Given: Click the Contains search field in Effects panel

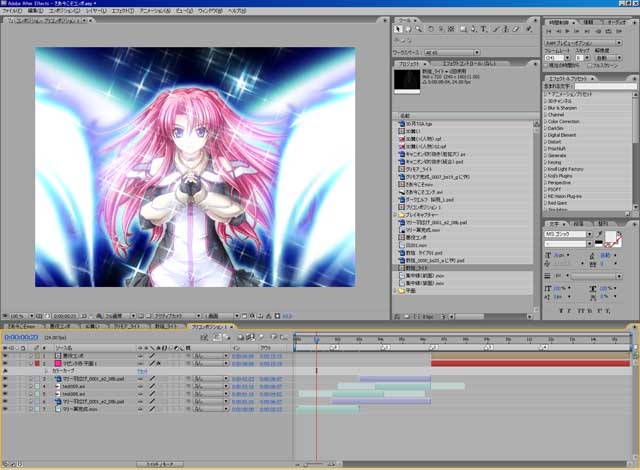Looking at the screenshot, I should [605, 86].
